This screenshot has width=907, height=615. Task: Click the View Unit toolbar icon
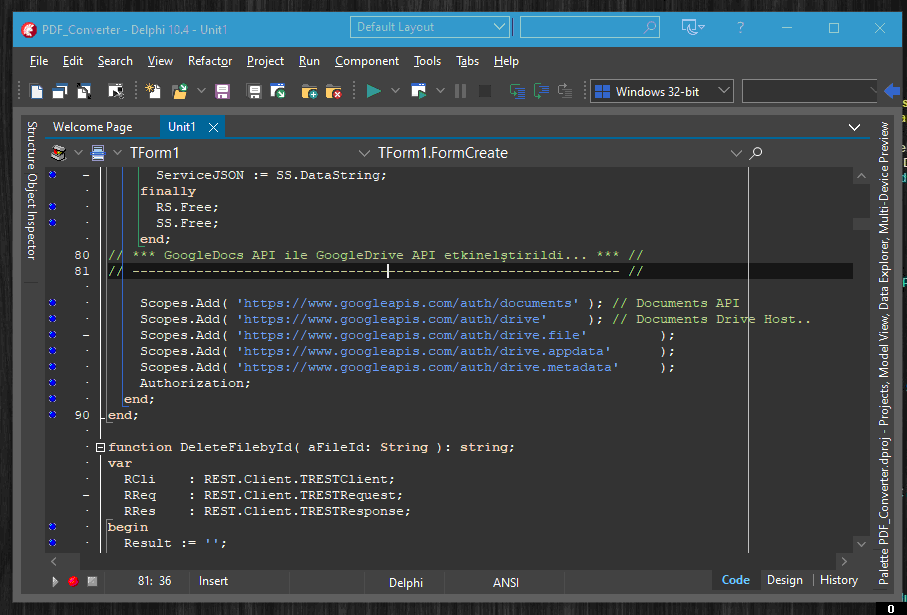(36, 91)
